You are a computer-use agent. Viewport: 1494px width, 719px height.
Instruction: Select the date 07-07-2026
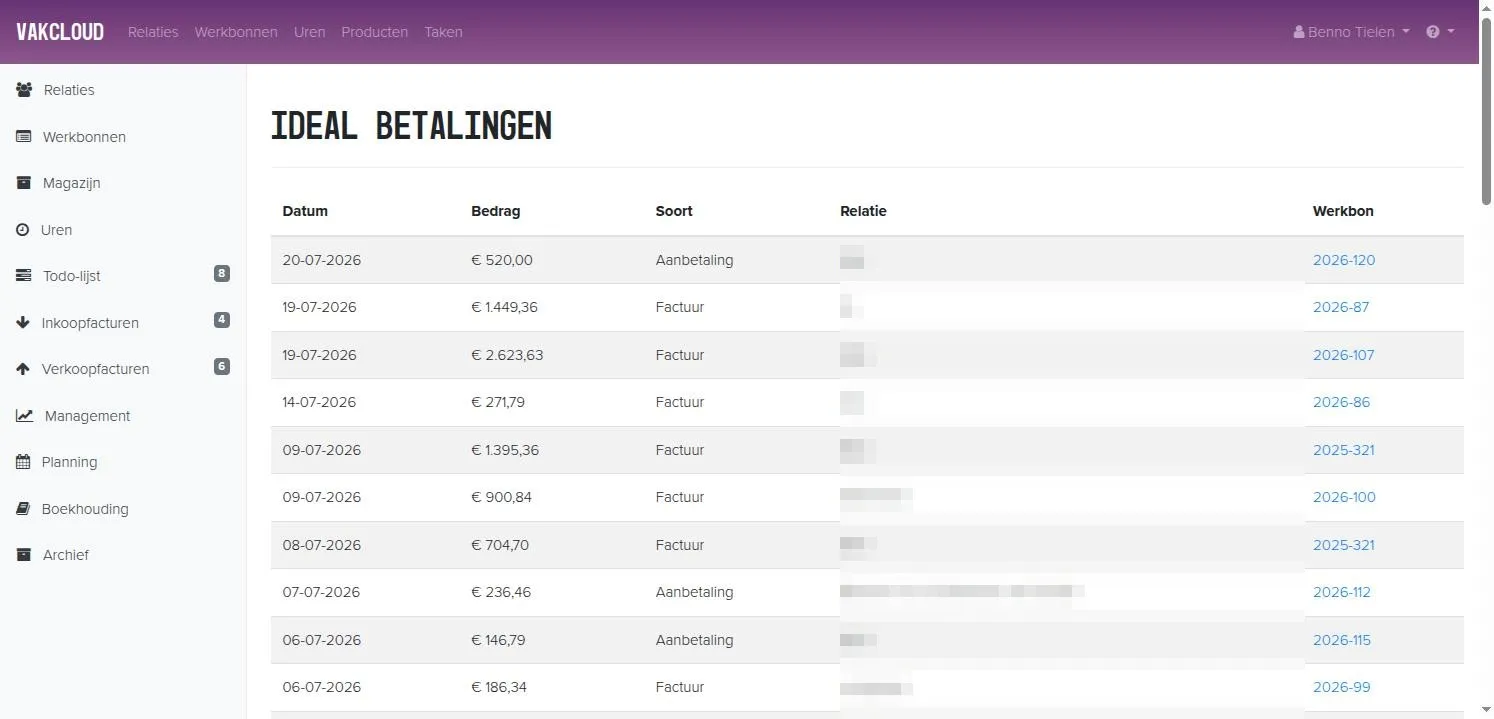coord(321,592)
